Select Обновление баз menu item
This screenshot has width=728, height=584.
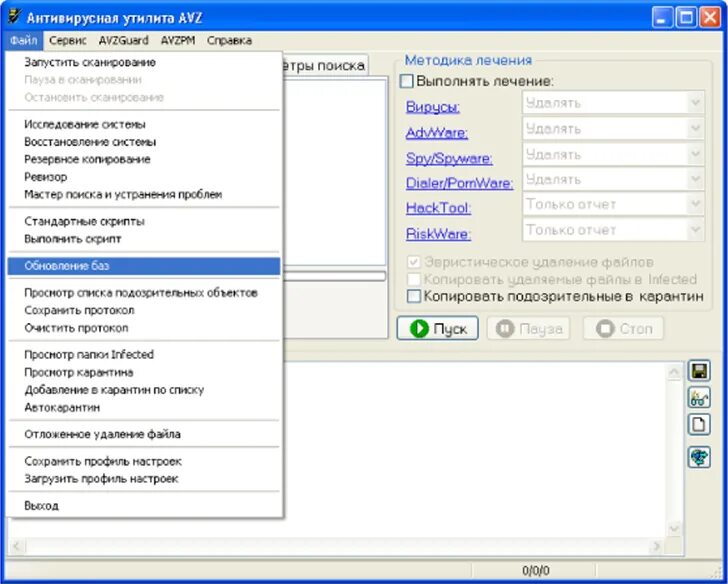click(x=144, y=266)
